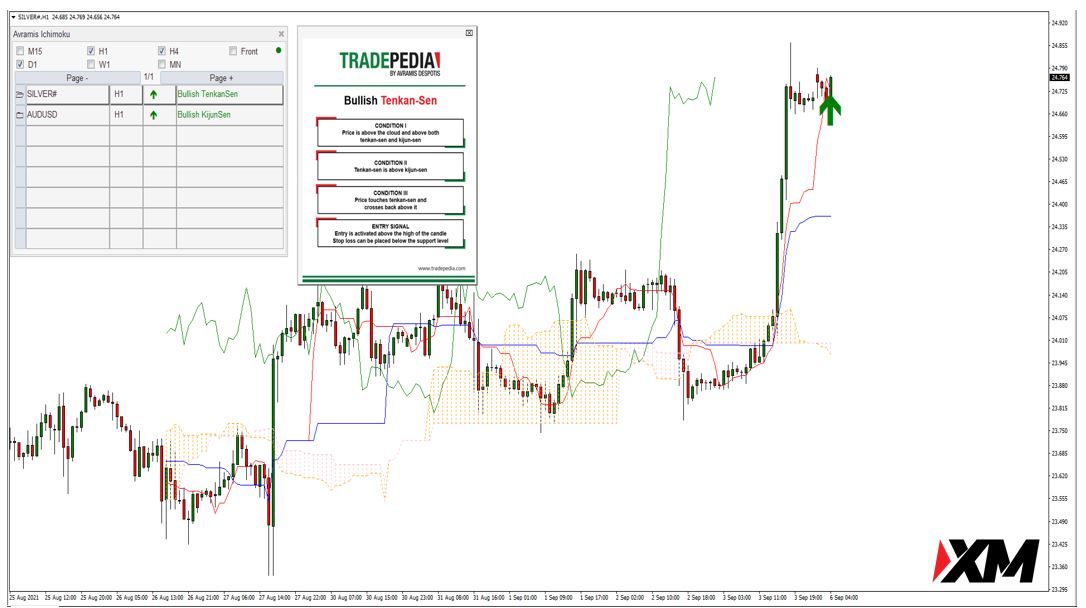
Task: Expand the SILVER#,H1 chart title arrow
Action: [13, 17]
